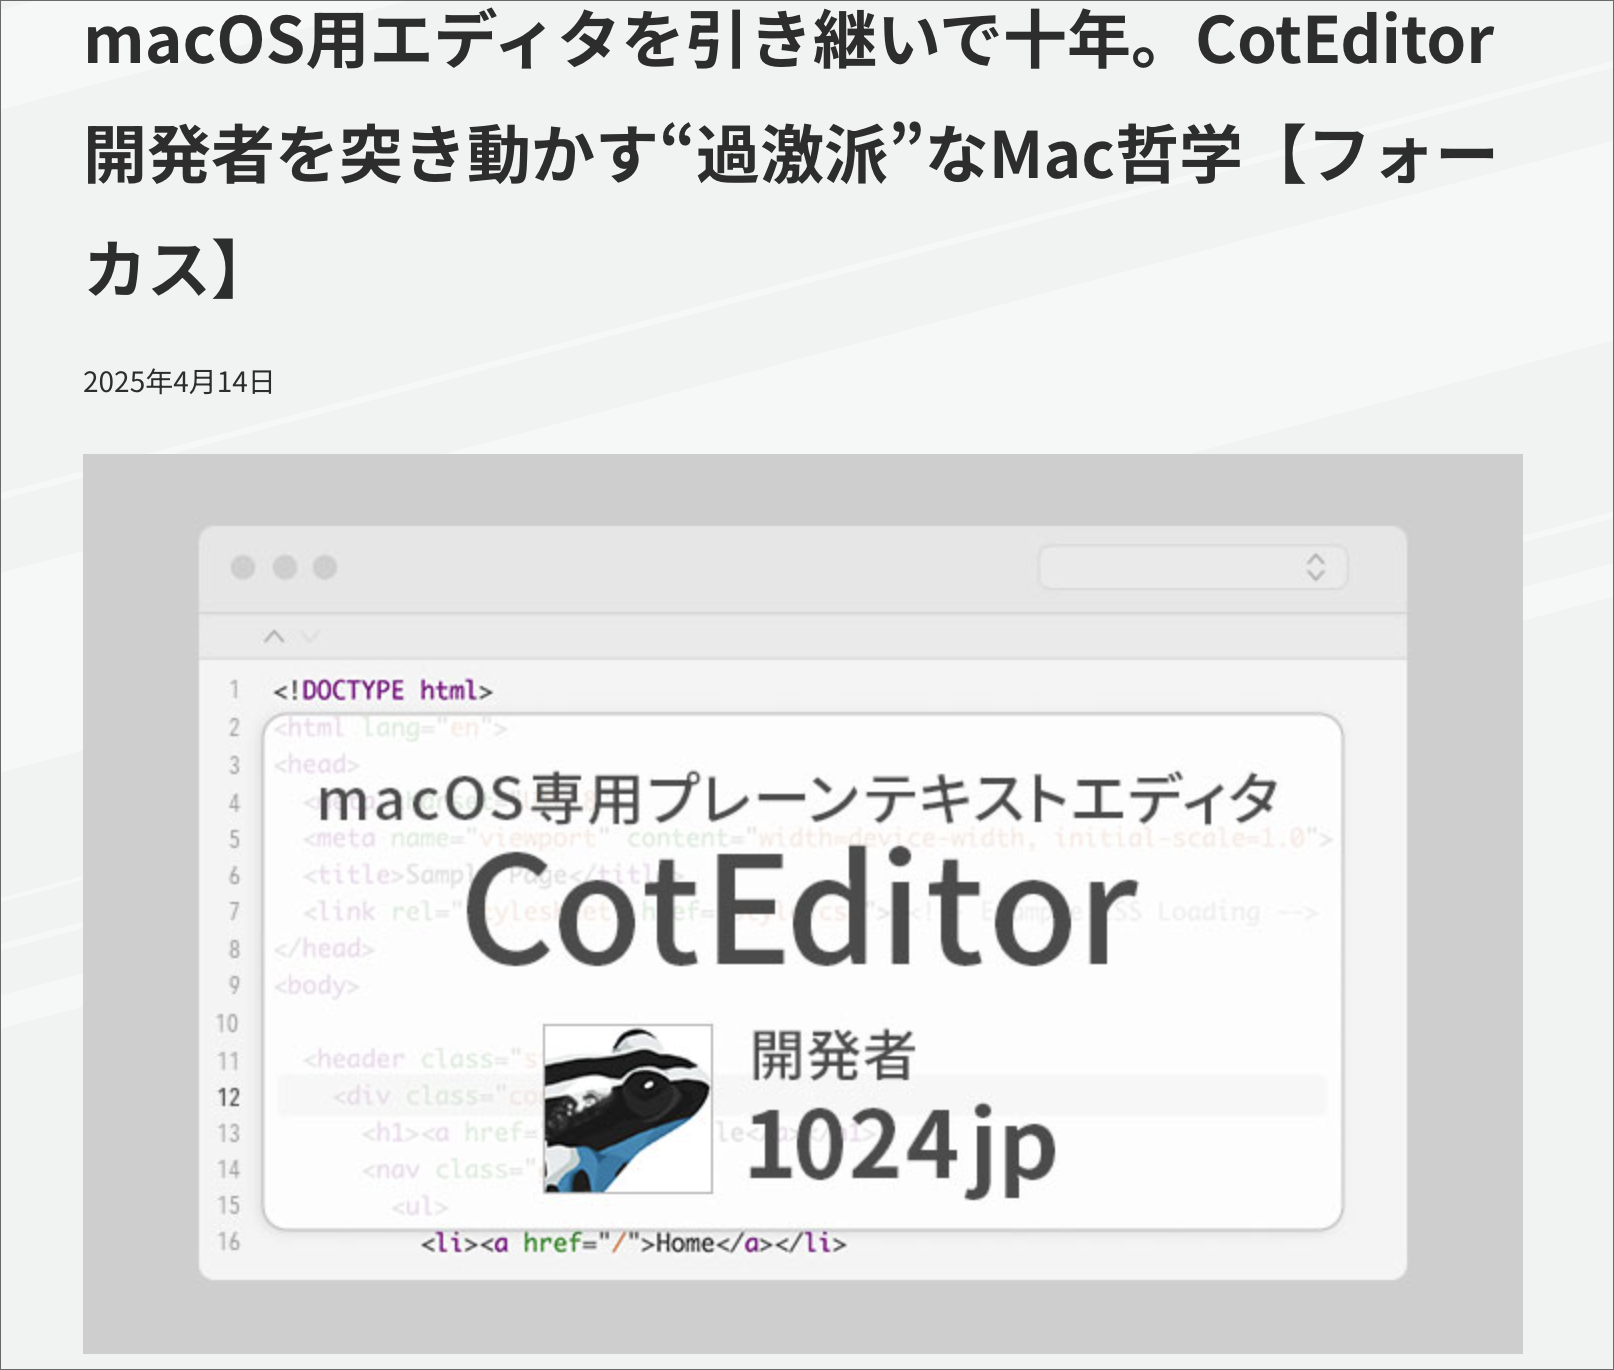Click the Home list item code line
The width and height of the screenshot is (1614, 1370).
[634, 1243]
